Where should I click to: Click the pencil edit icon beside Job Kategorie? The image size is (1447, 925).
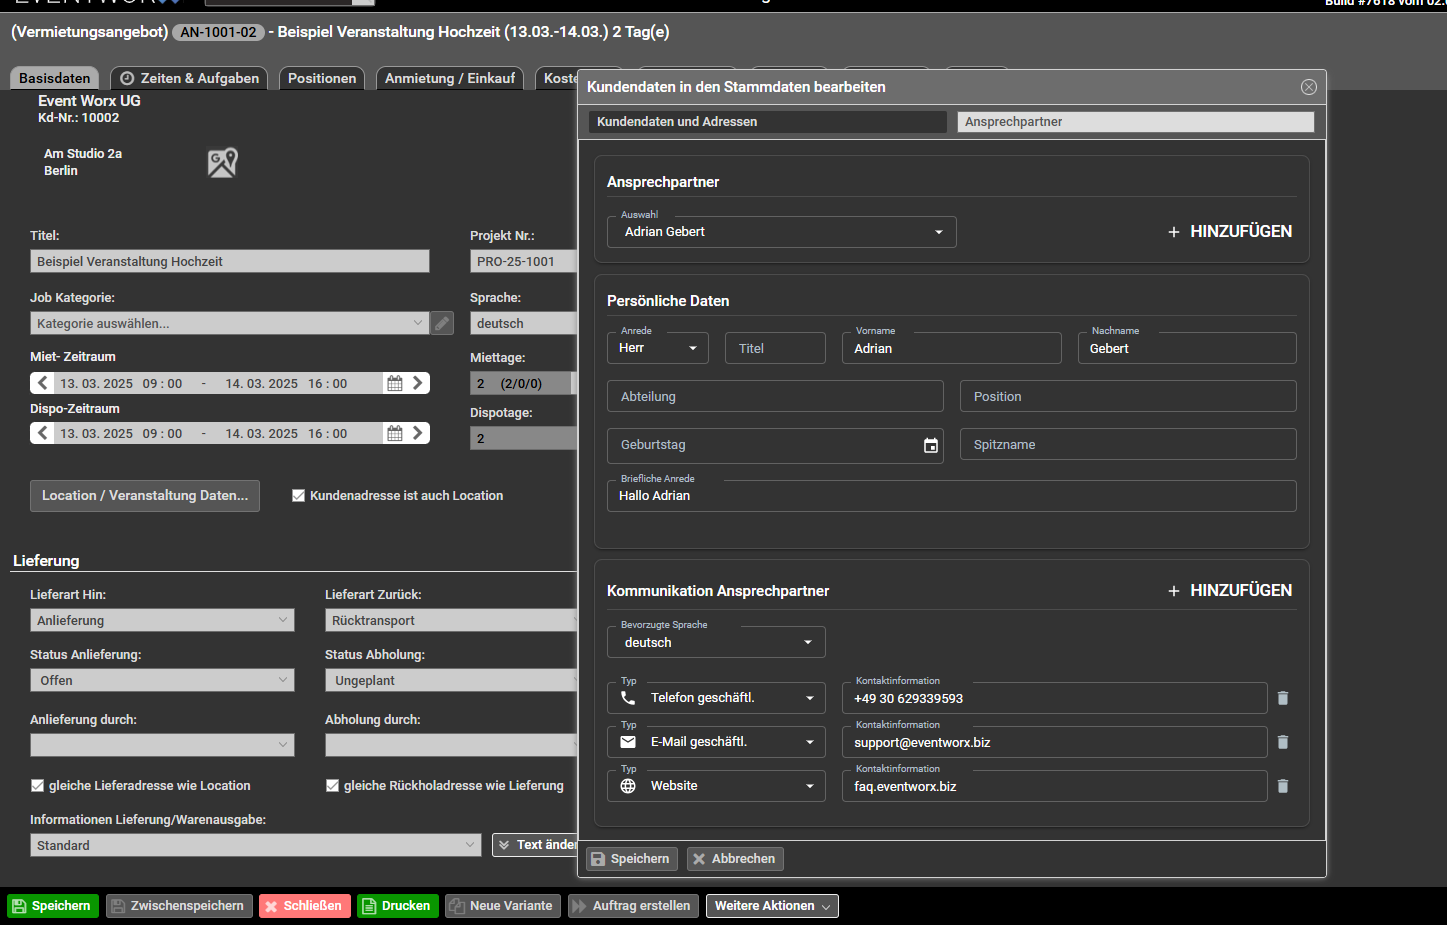pos(442,323)
